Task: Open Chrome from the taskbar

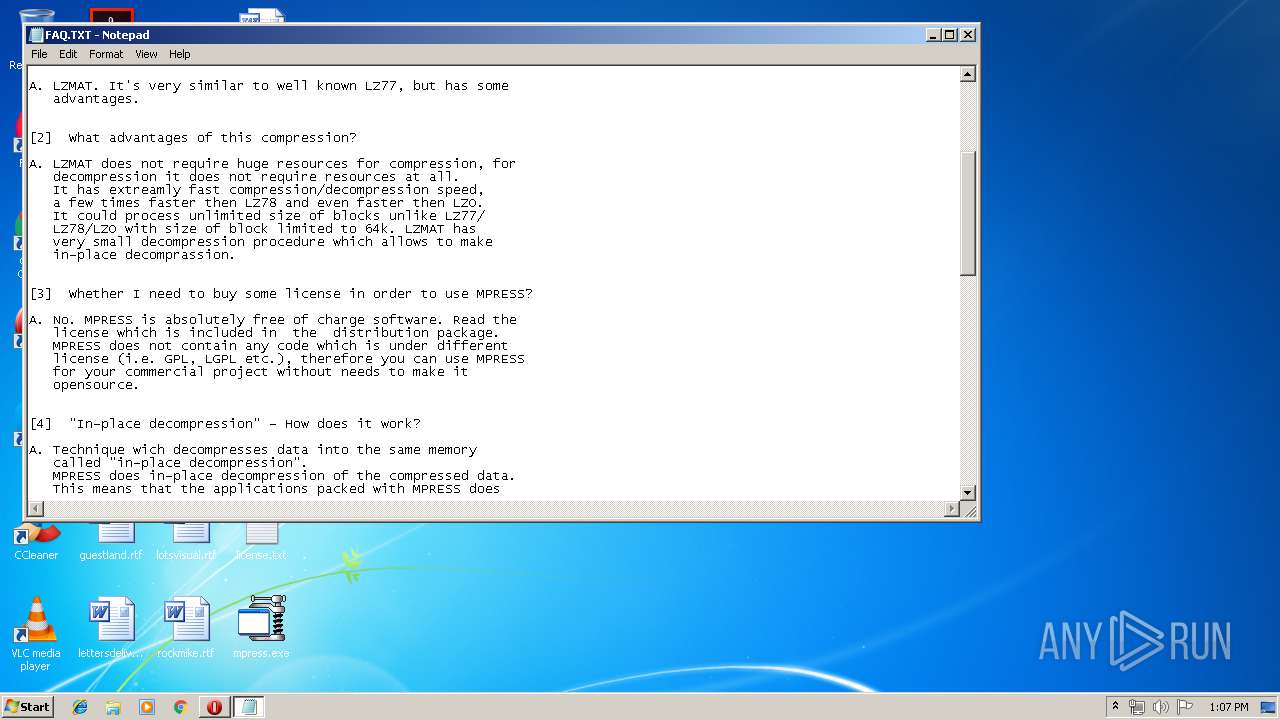Action: [180, 707]
